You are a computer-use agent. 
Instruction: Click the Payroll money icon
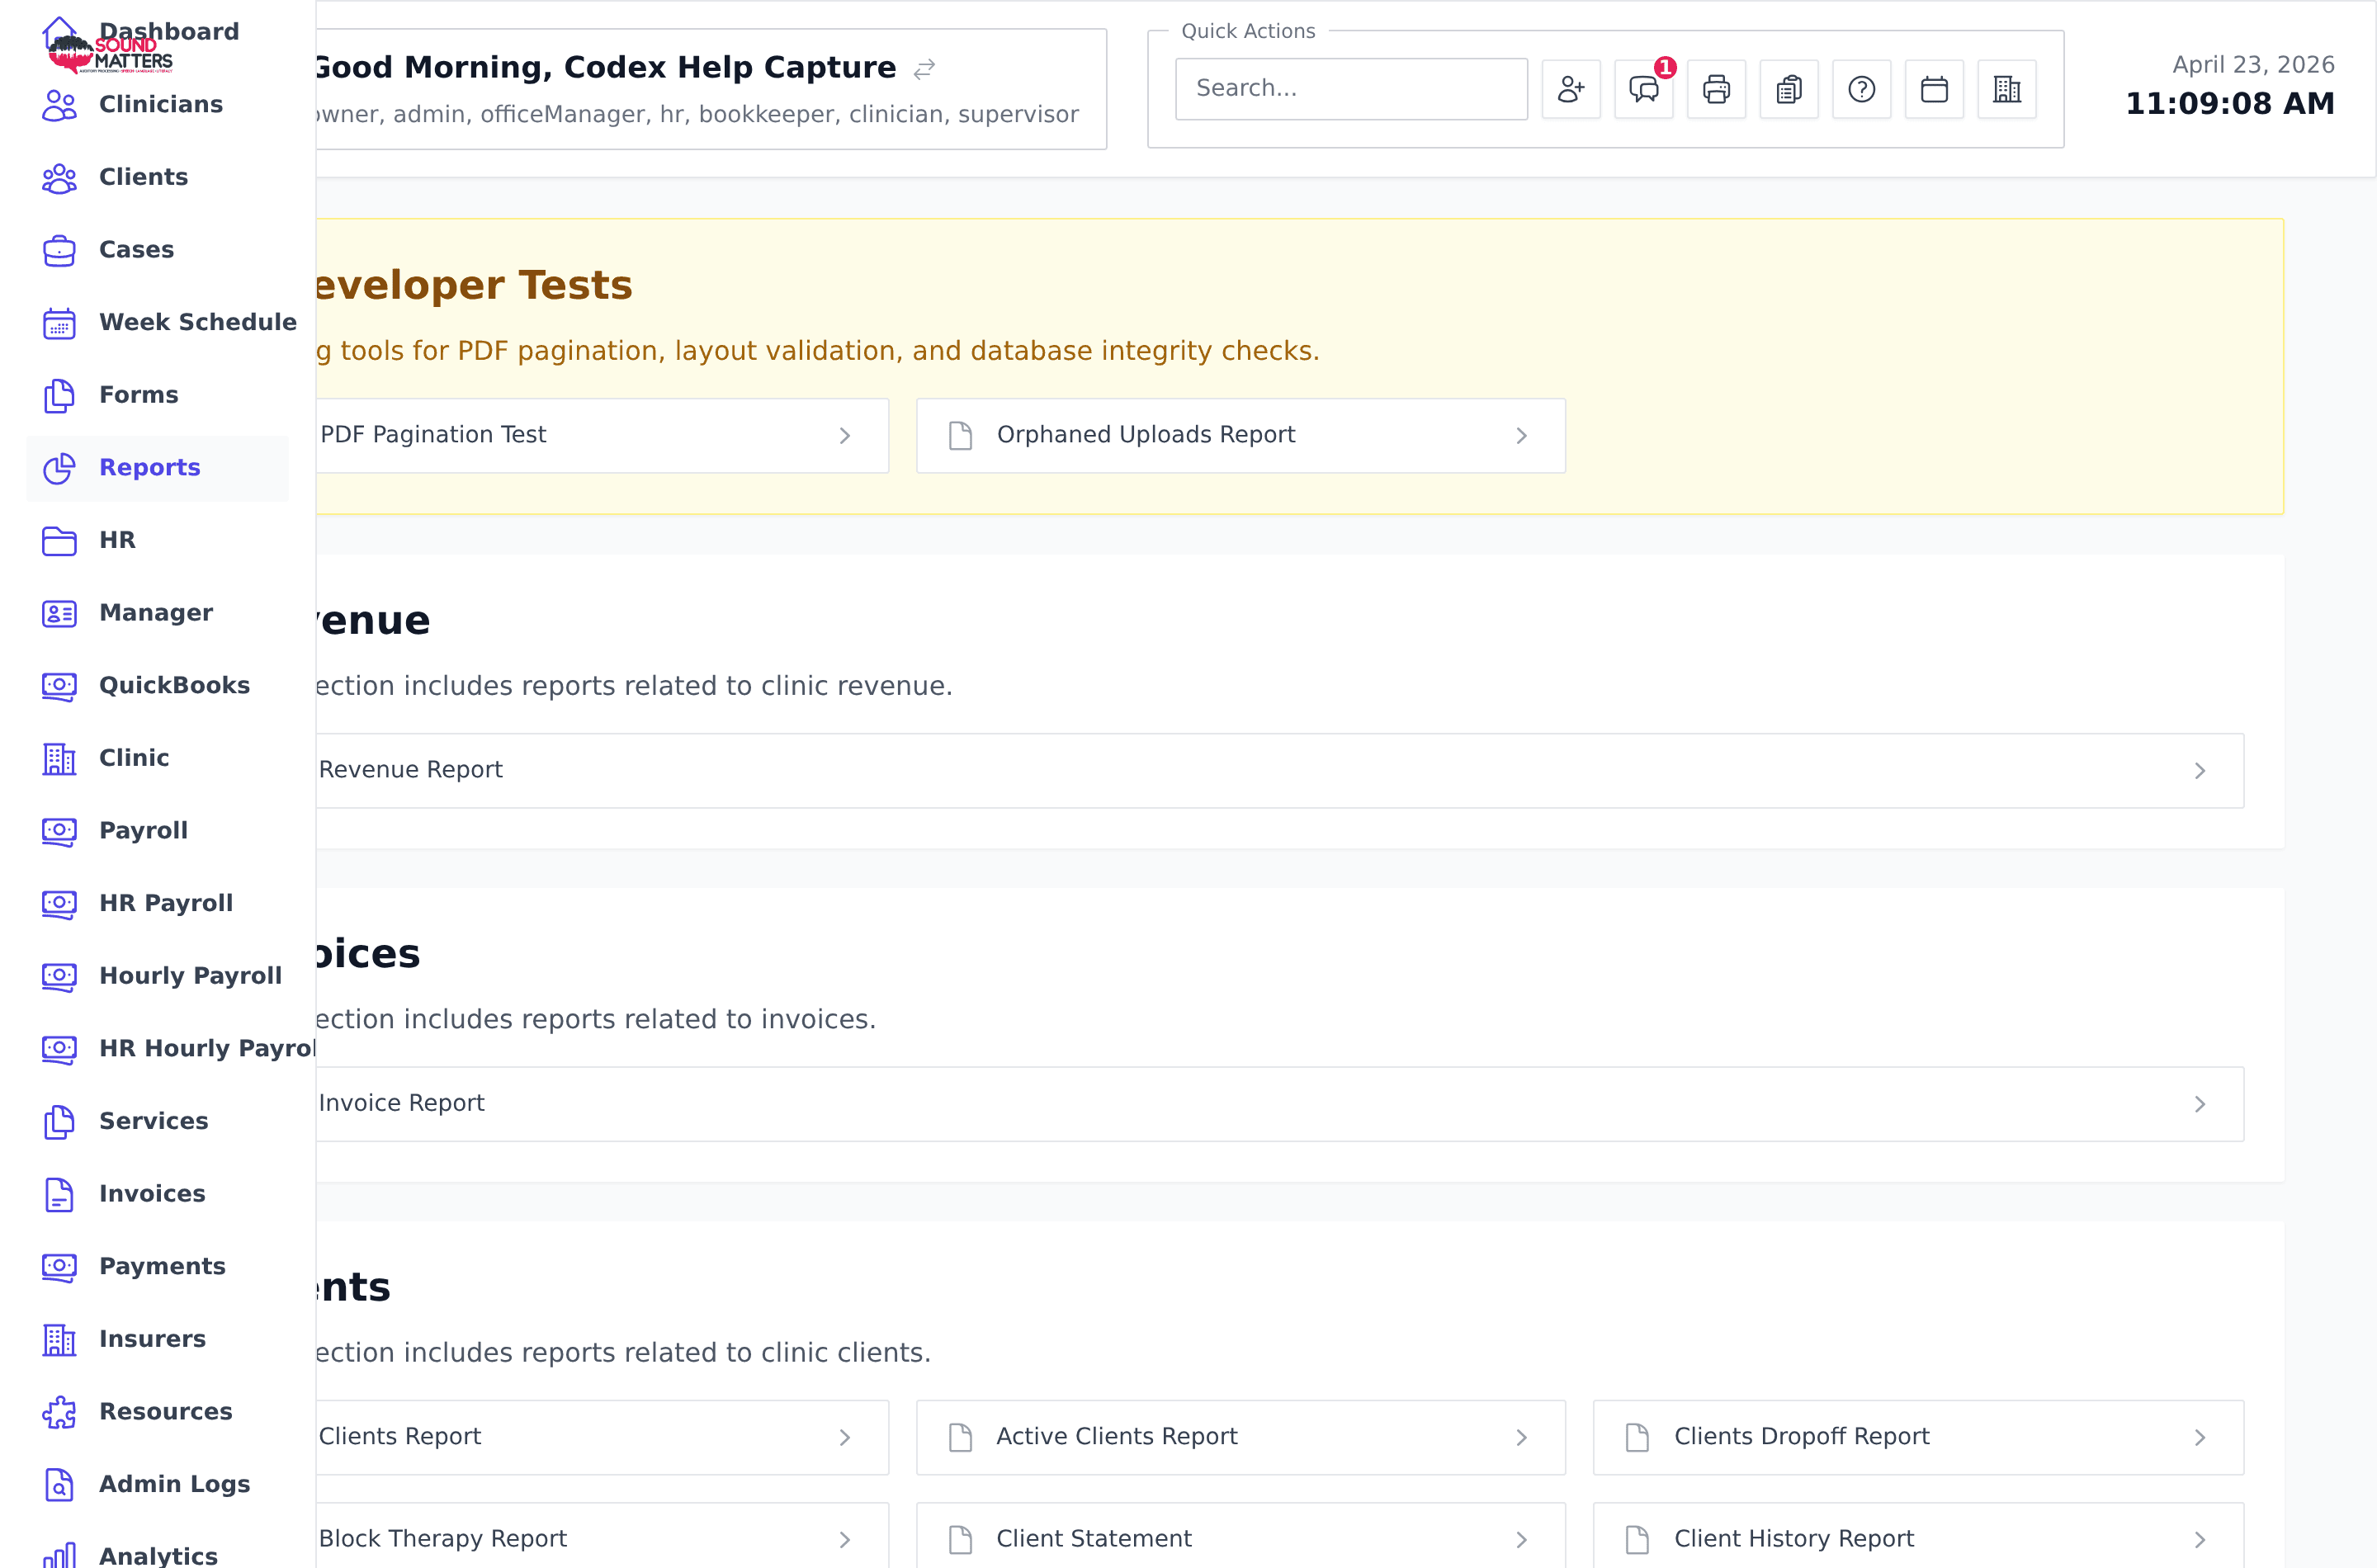pos(59,831)
